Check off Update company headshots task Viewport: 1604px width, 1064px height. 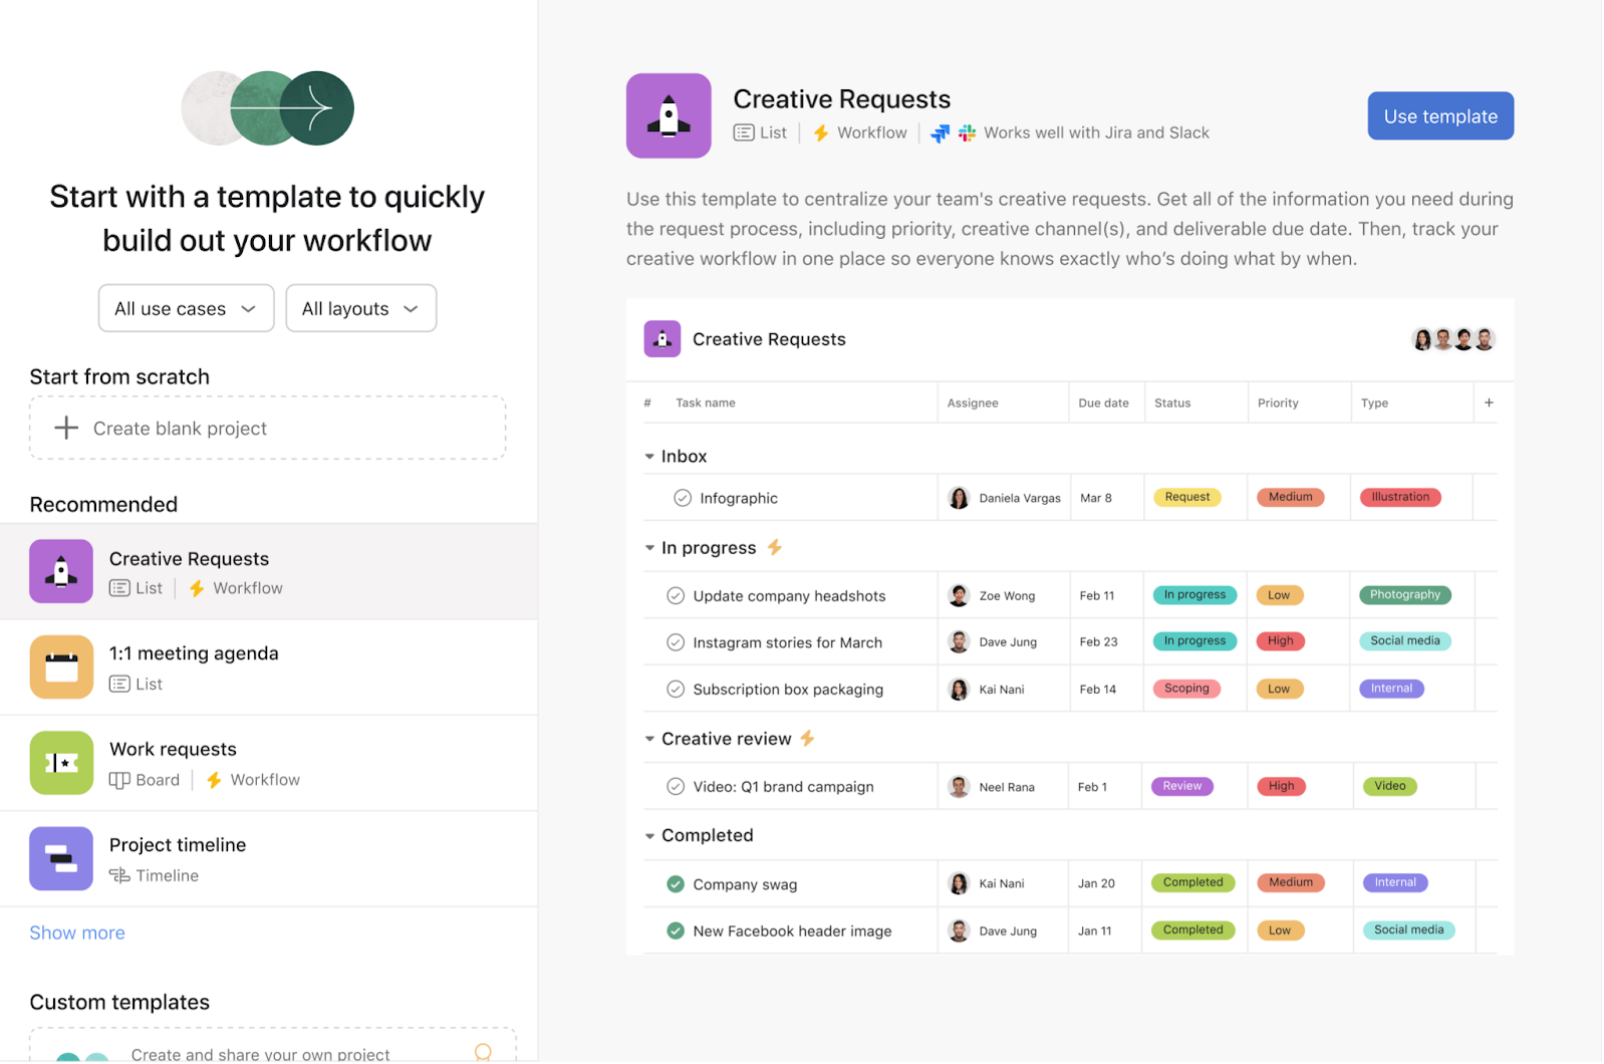[x=676, y=596]
